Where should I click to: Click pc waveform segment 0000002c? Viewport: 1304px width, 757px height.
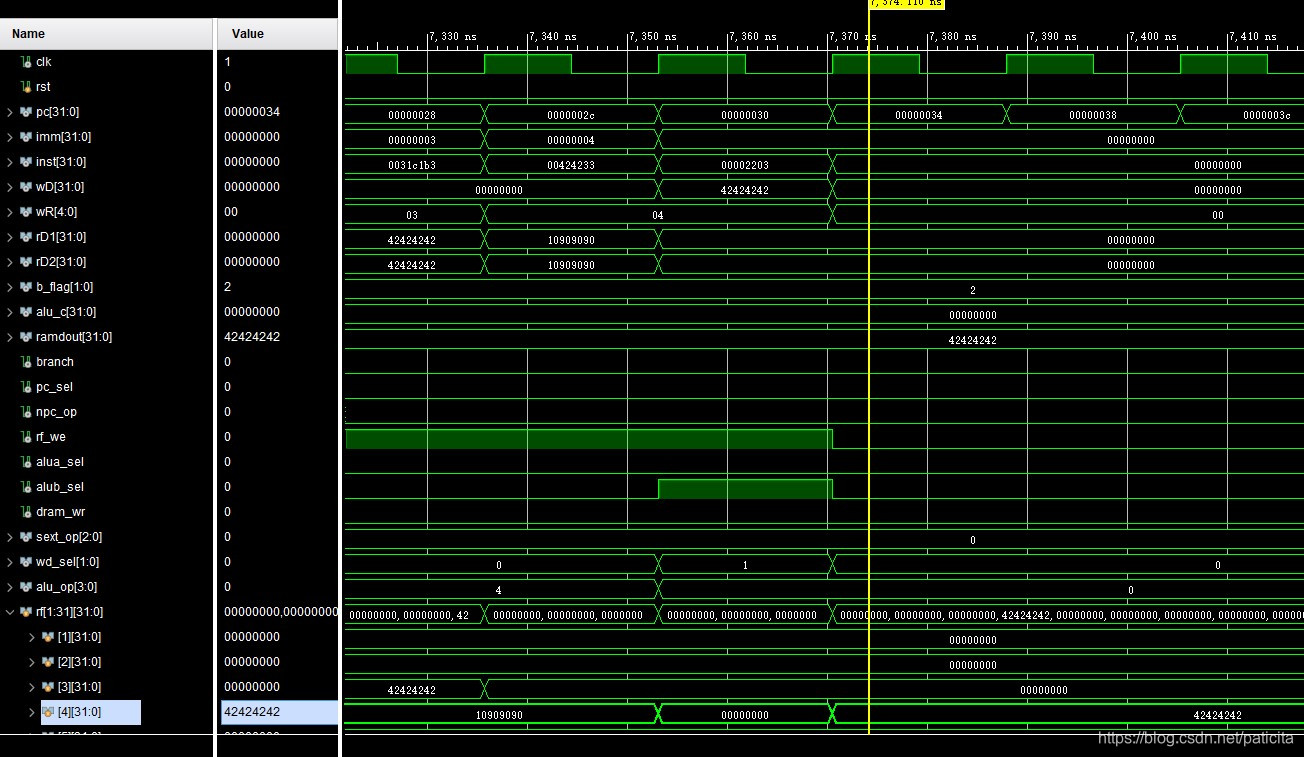pyautogui.click(x=571, y=115)
